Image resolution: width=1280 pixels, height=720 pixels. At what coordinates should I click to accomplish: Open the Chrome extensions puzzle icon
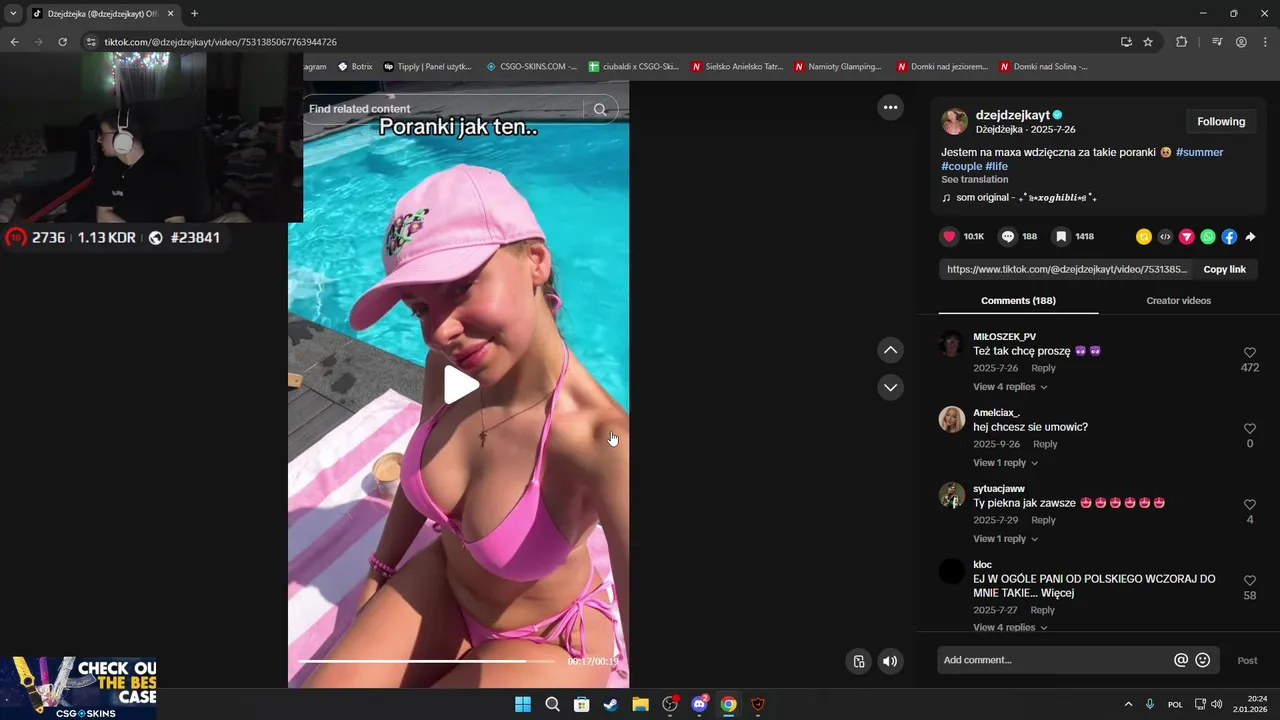point(1182,42)
